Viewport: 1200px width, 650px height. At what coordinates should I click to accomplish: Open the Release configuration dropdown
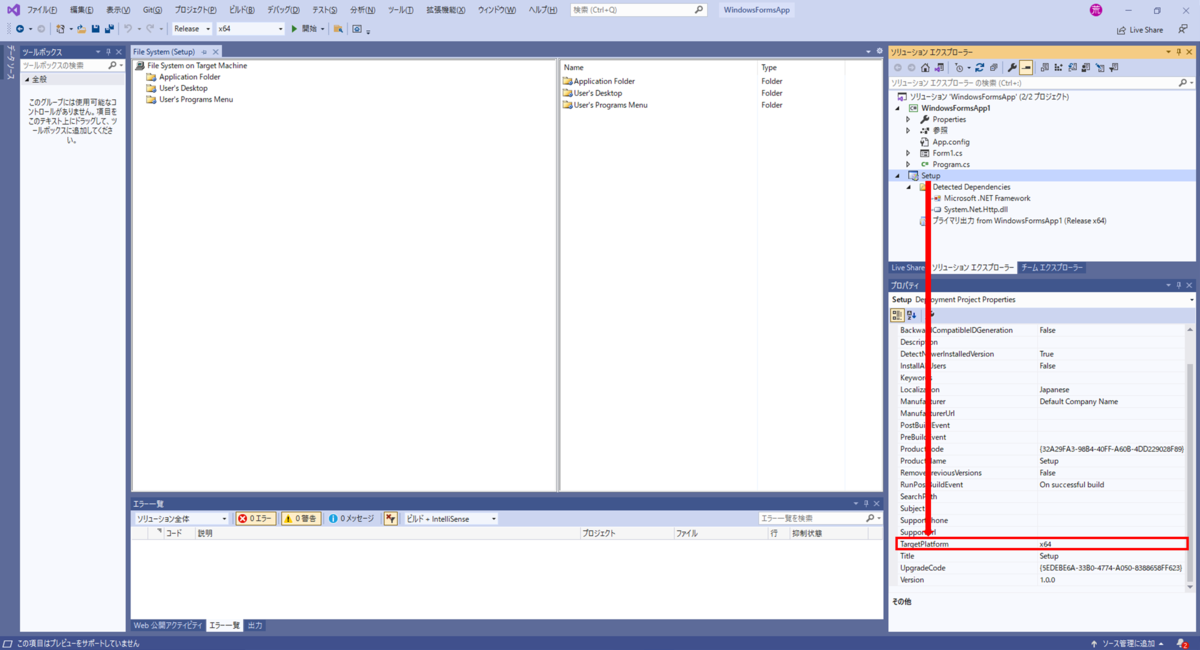click(192, 29)
